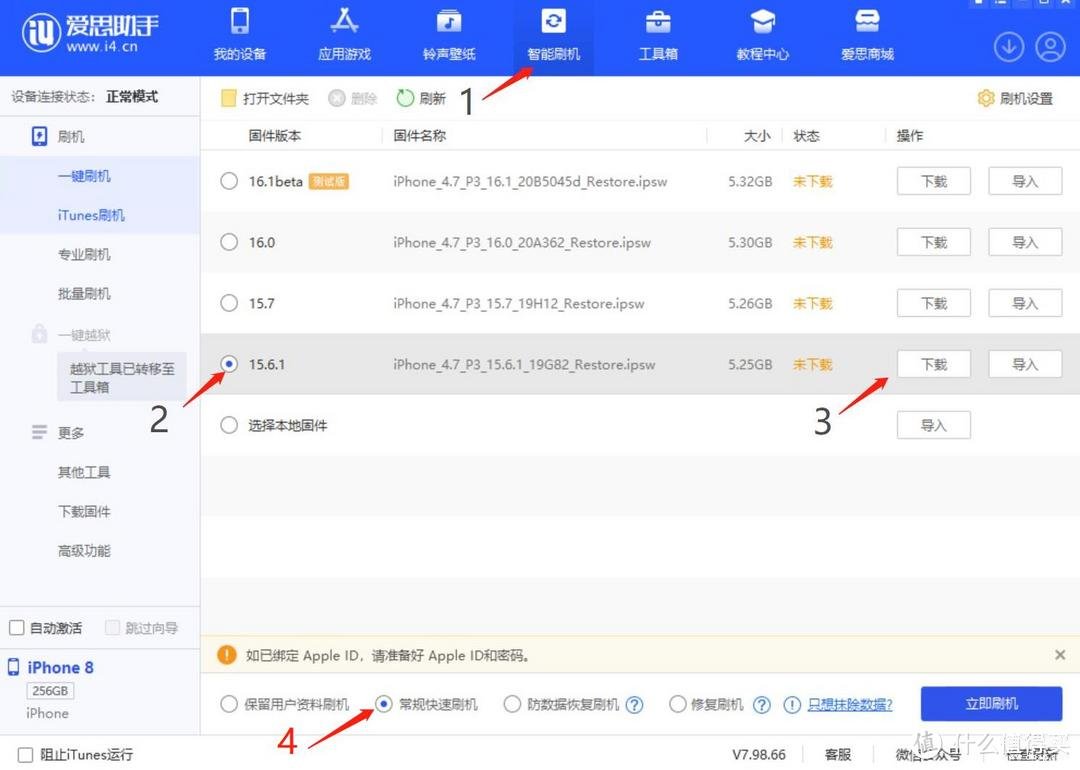Image resolution: width=1080 pixels, height=770 pixels.
Task: Download the 16.0 firmware
Action: pyautogui.click(x=934, y=242)
